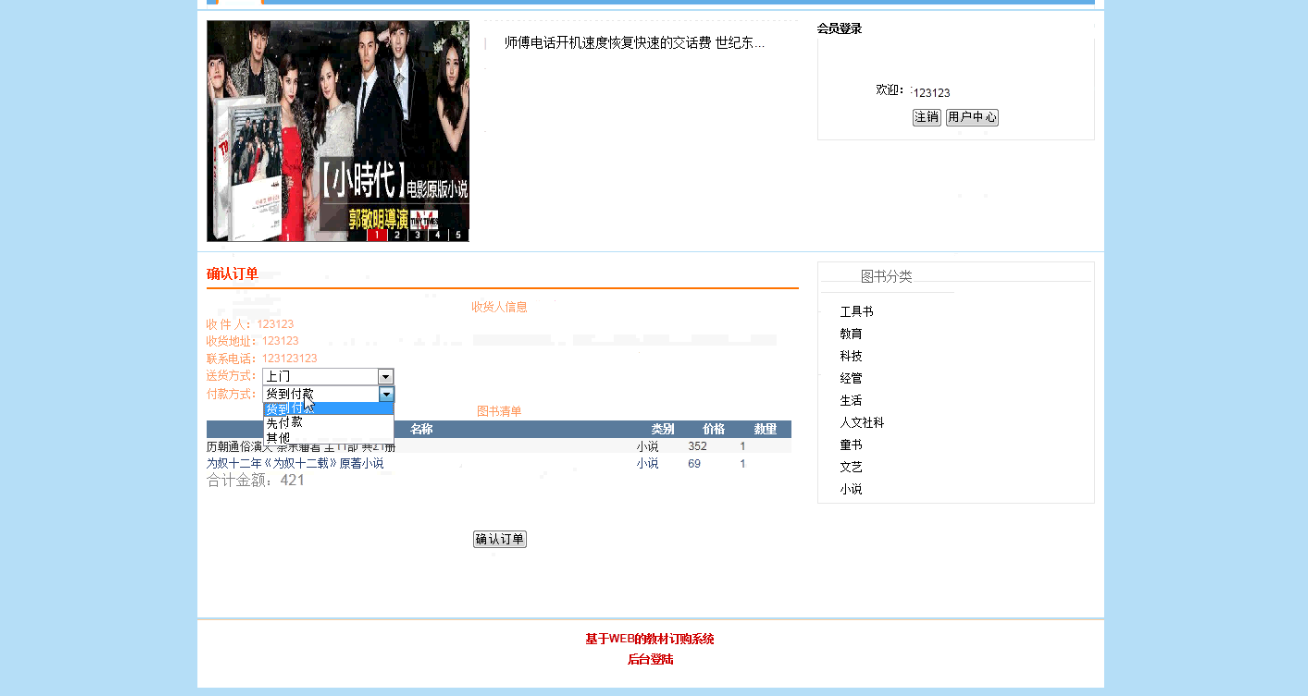
Task: Click the 价格 column header
Action: click(x=714, y=429)
